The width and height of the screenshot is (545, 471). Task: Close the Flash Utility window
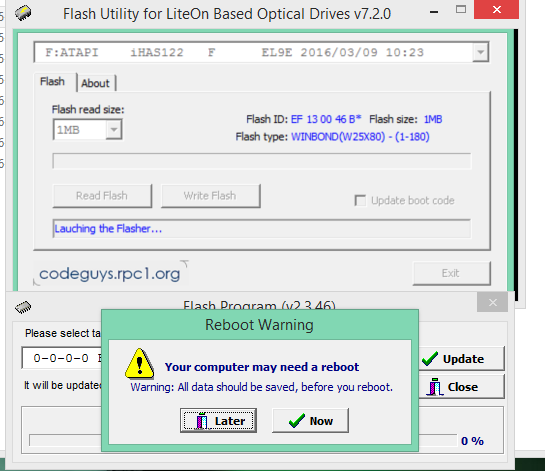pyautogui.click(x=496, y=9)
